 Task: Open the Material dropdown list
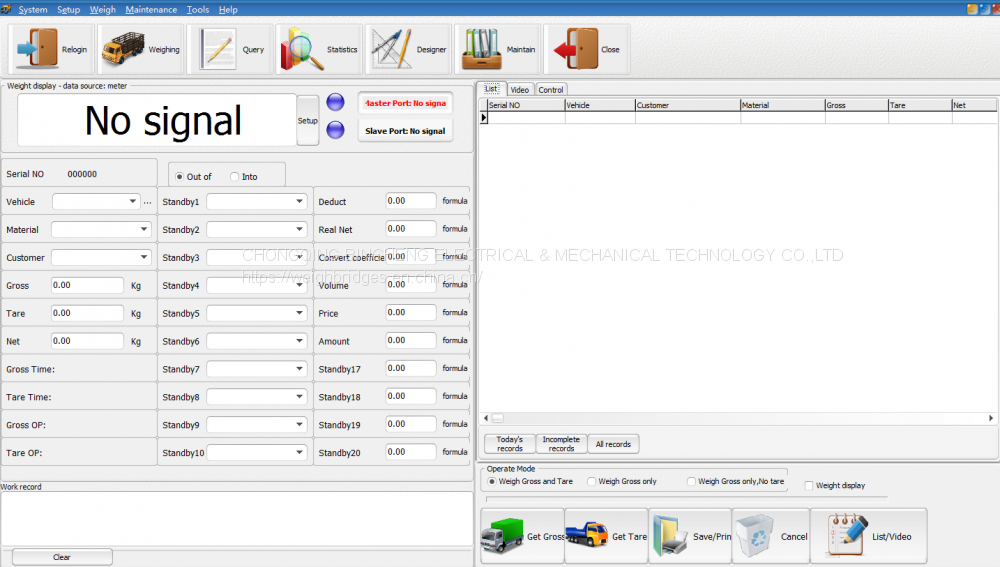(144, 230)
